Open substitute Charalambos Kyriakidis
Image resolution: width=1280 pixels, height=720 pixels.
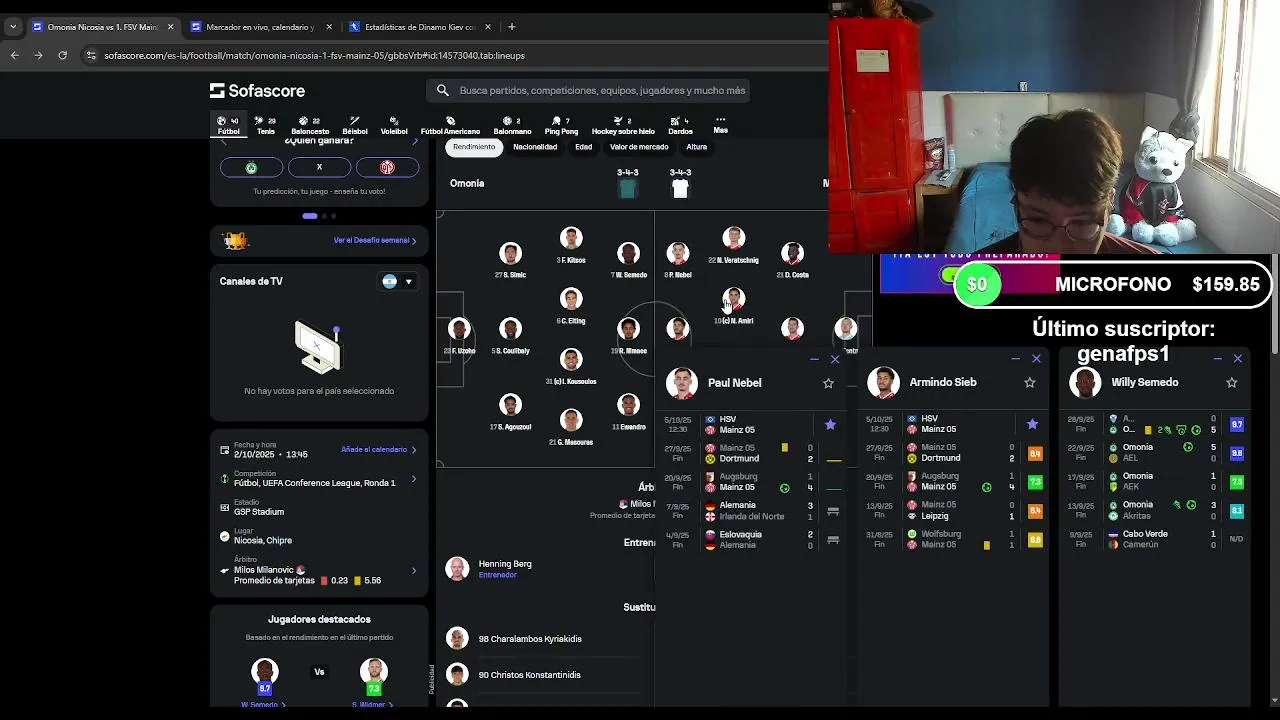[x=530, y=639]
